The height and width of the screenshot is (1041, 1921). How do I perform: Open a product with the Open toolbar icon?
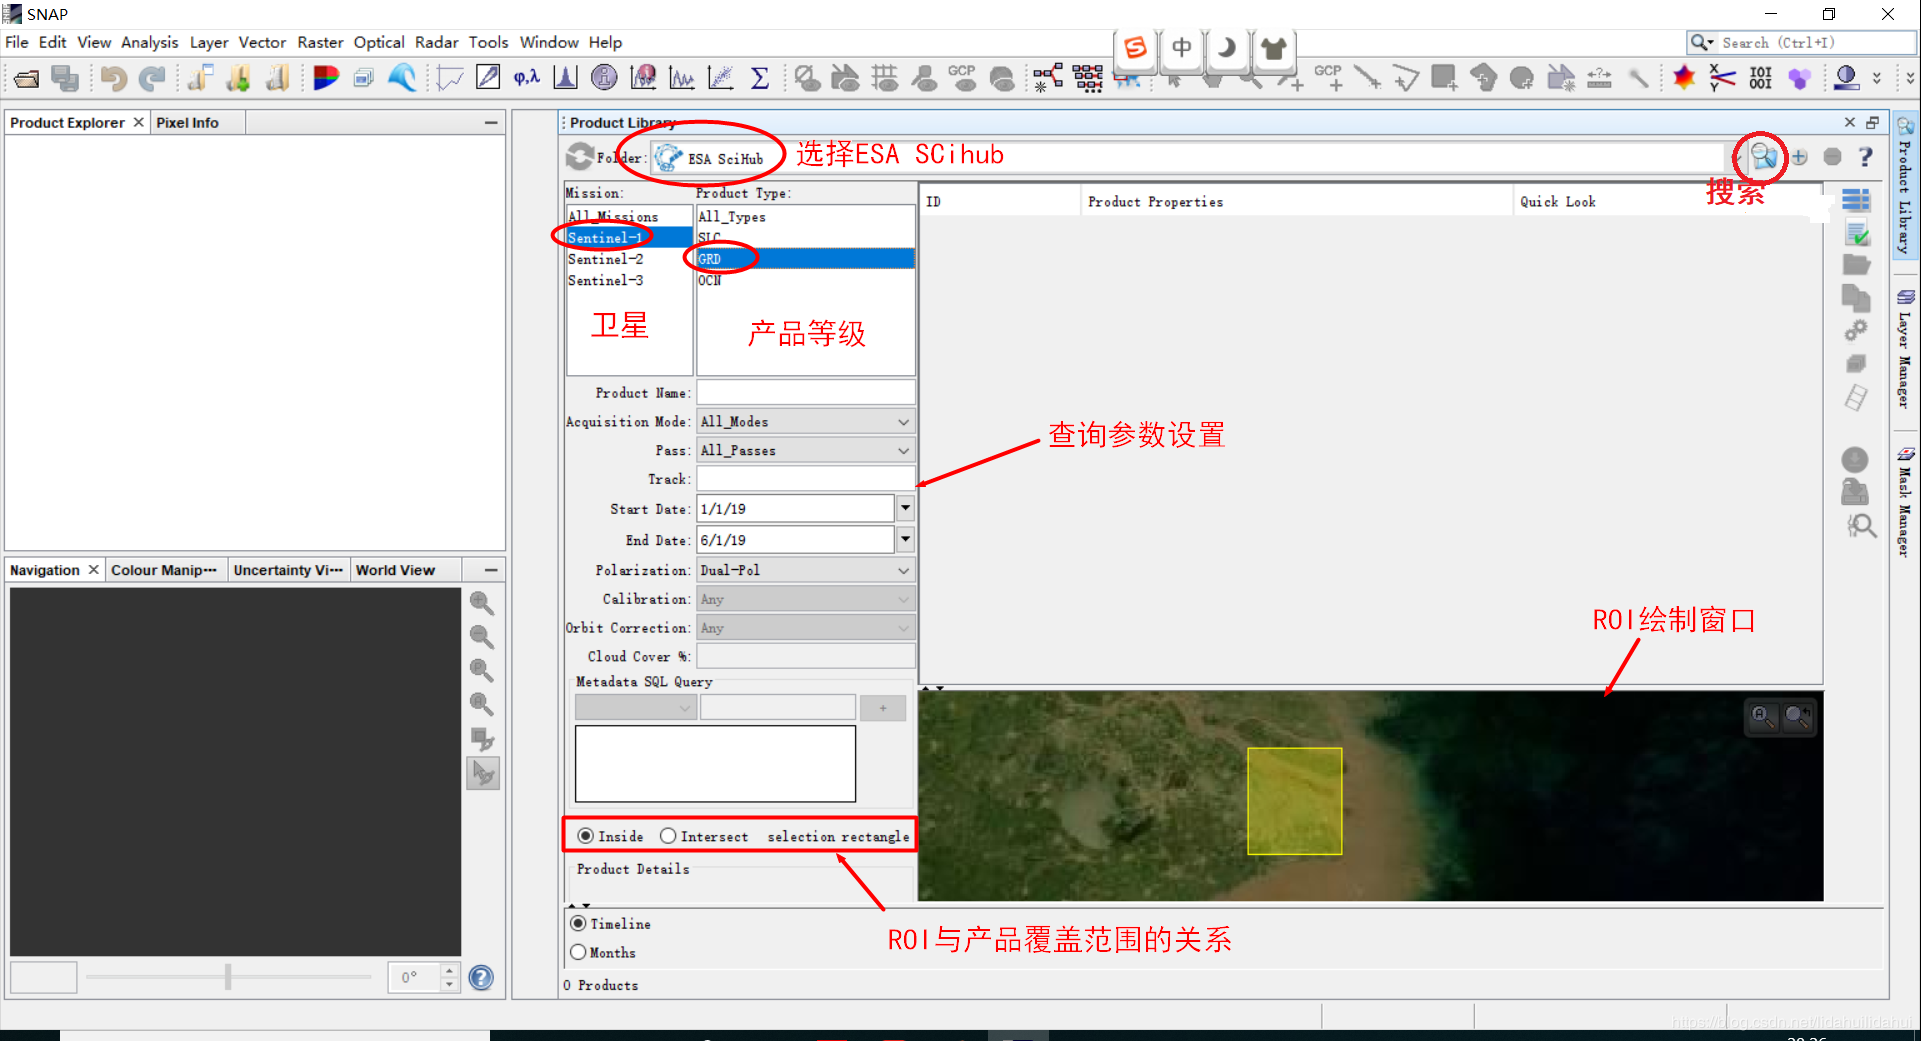click(25, 78)
